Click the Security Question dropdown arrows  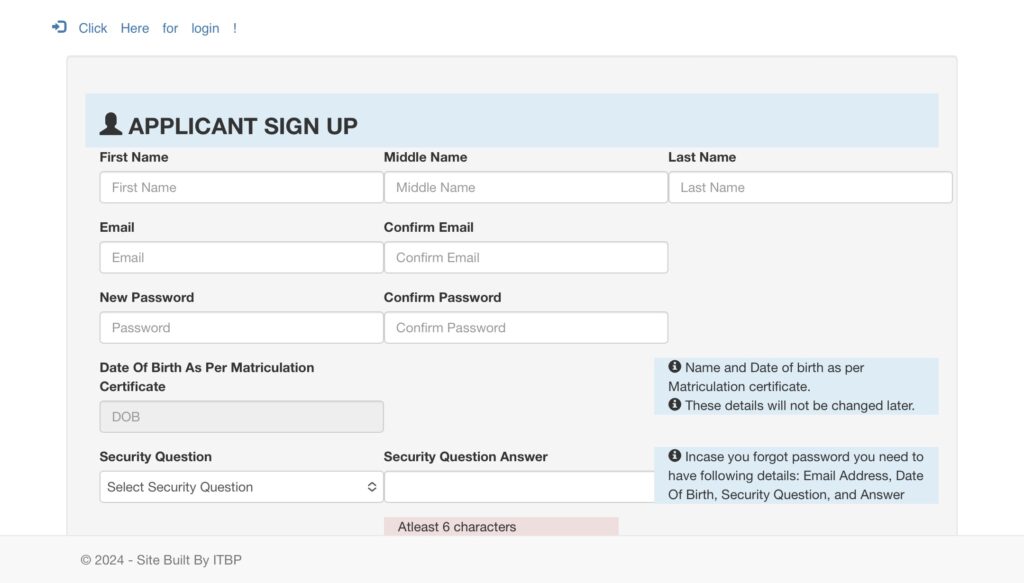372,487
